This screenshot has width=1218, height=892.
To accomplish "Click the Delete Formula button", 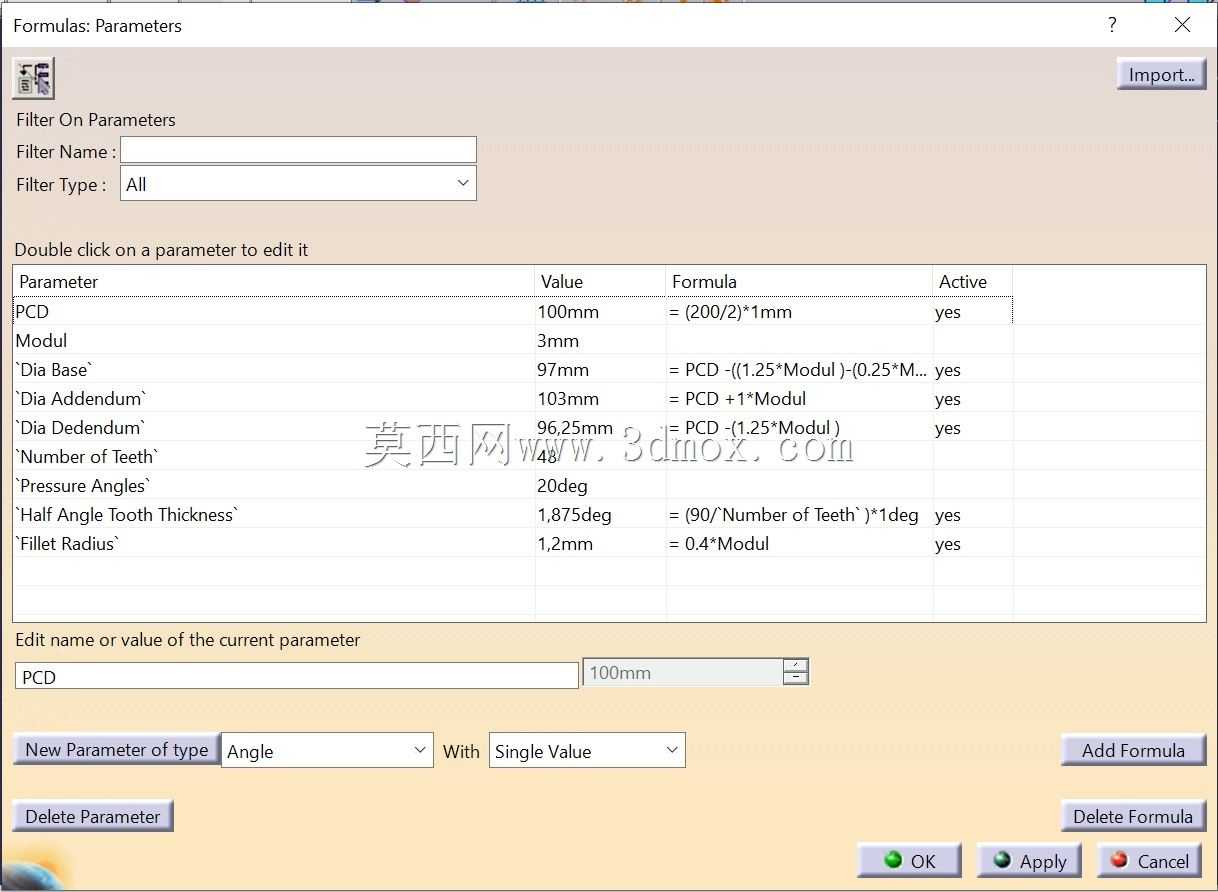I will (x=1133, y=816).
